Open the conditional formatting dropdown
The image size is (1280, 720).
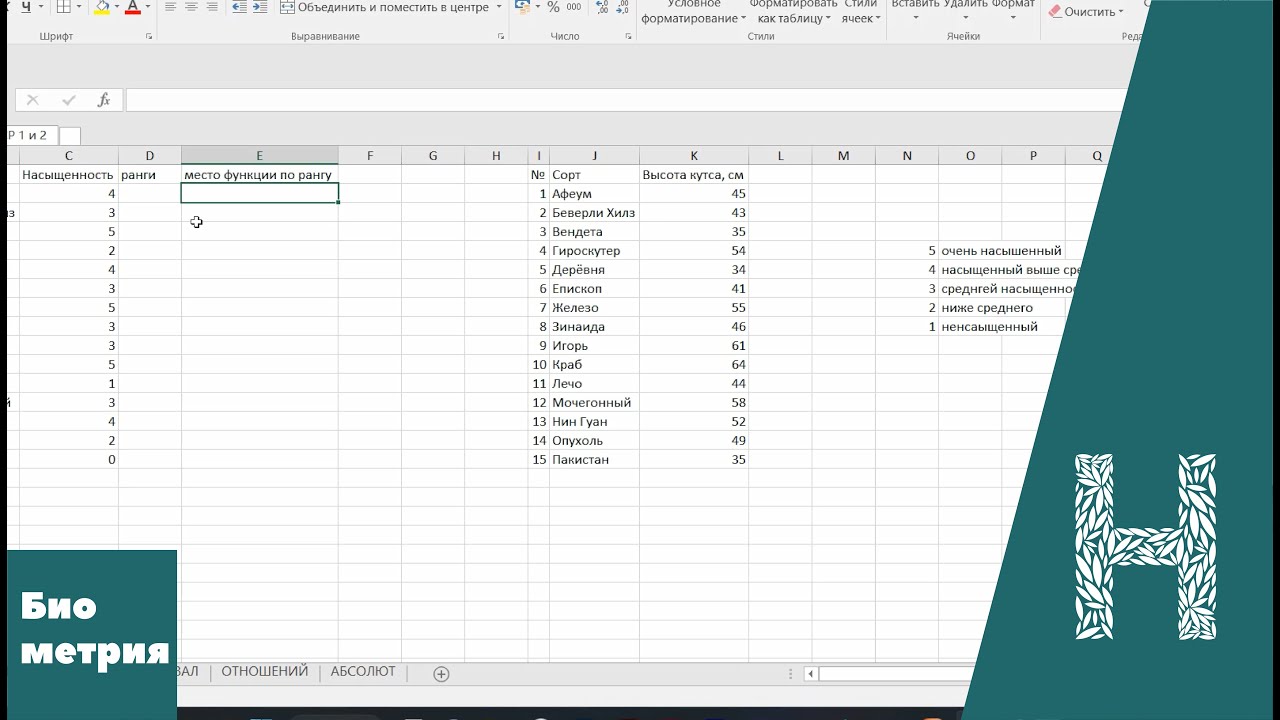[x=693, y=12]
